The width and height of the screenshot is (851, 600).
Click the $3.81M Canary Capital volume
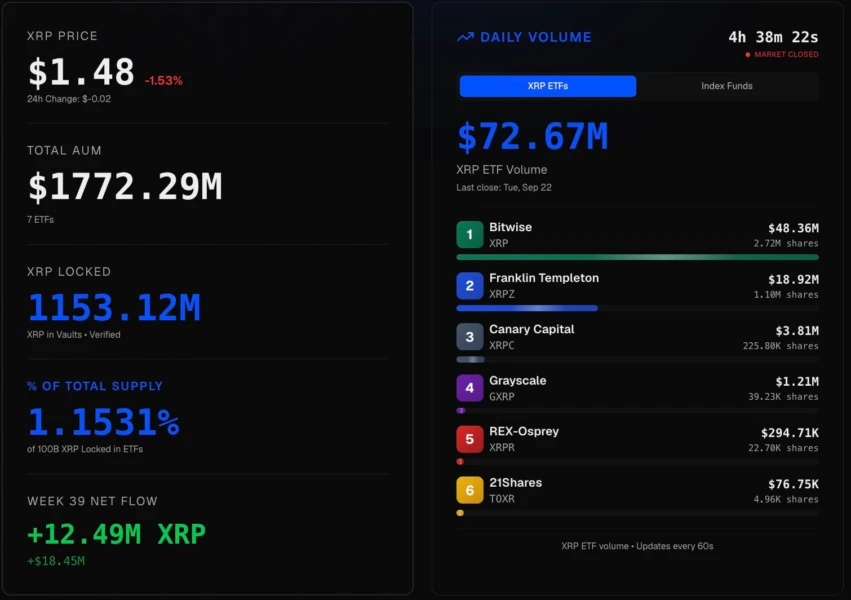click(x=797, y=331)
